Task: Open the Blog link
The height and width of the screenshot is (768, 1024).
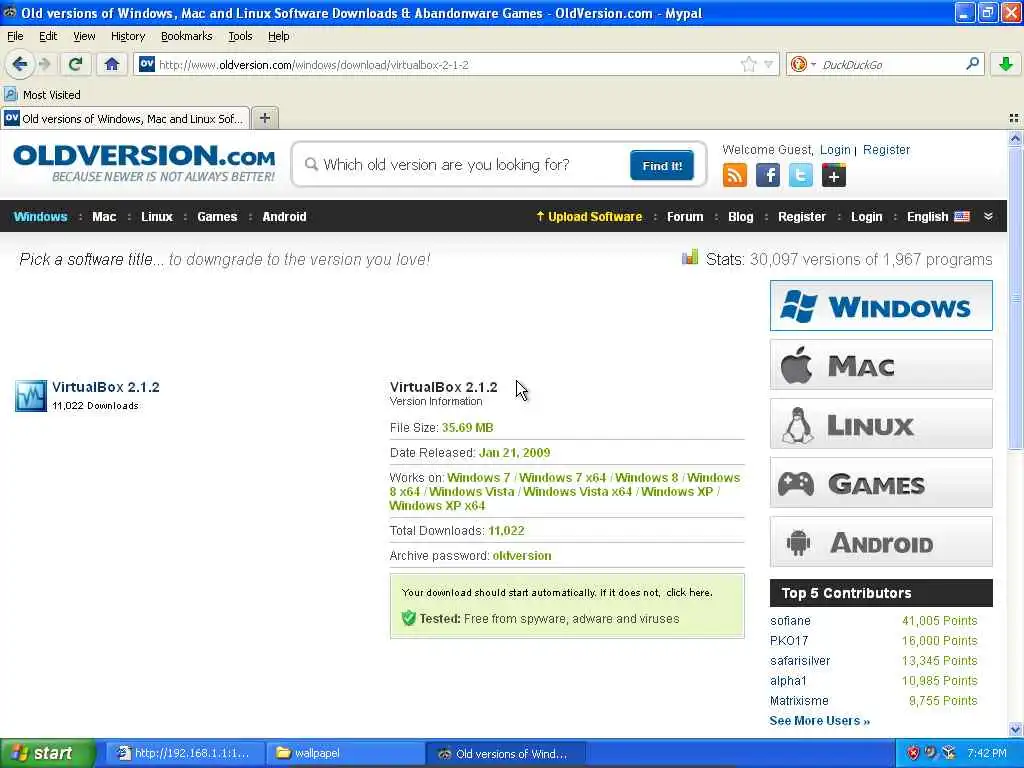Action: (x=740, y=216)
